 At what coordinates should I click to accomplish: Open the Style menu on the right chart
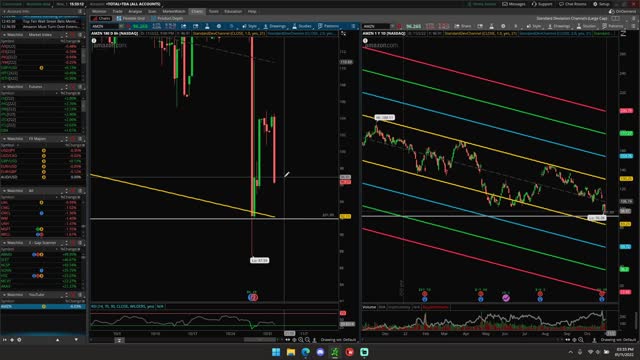pos(533,26)
